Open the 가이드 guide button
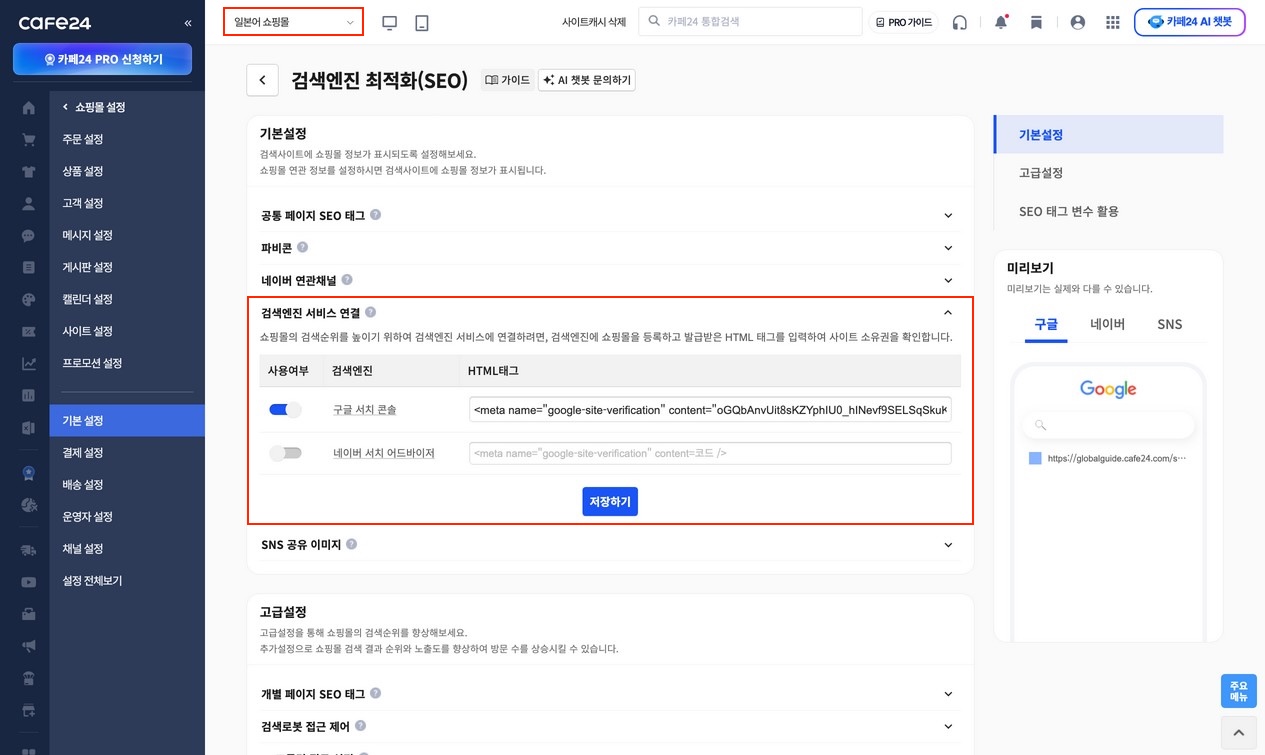The height and width of the screenshot is (755, 1265). (507, 80)
